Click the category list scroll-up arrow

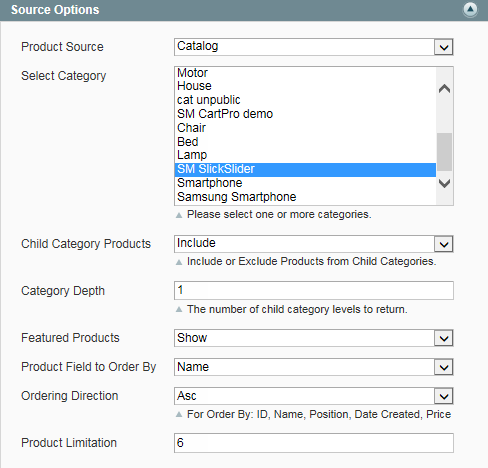(x=444, y=89)
